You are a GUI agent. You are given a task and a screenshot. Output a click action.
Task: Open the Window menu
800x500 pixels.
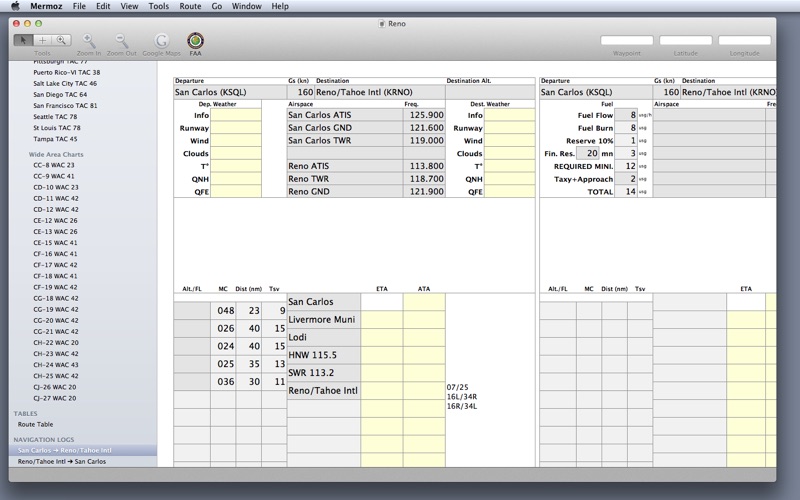[x=246, y=6]
